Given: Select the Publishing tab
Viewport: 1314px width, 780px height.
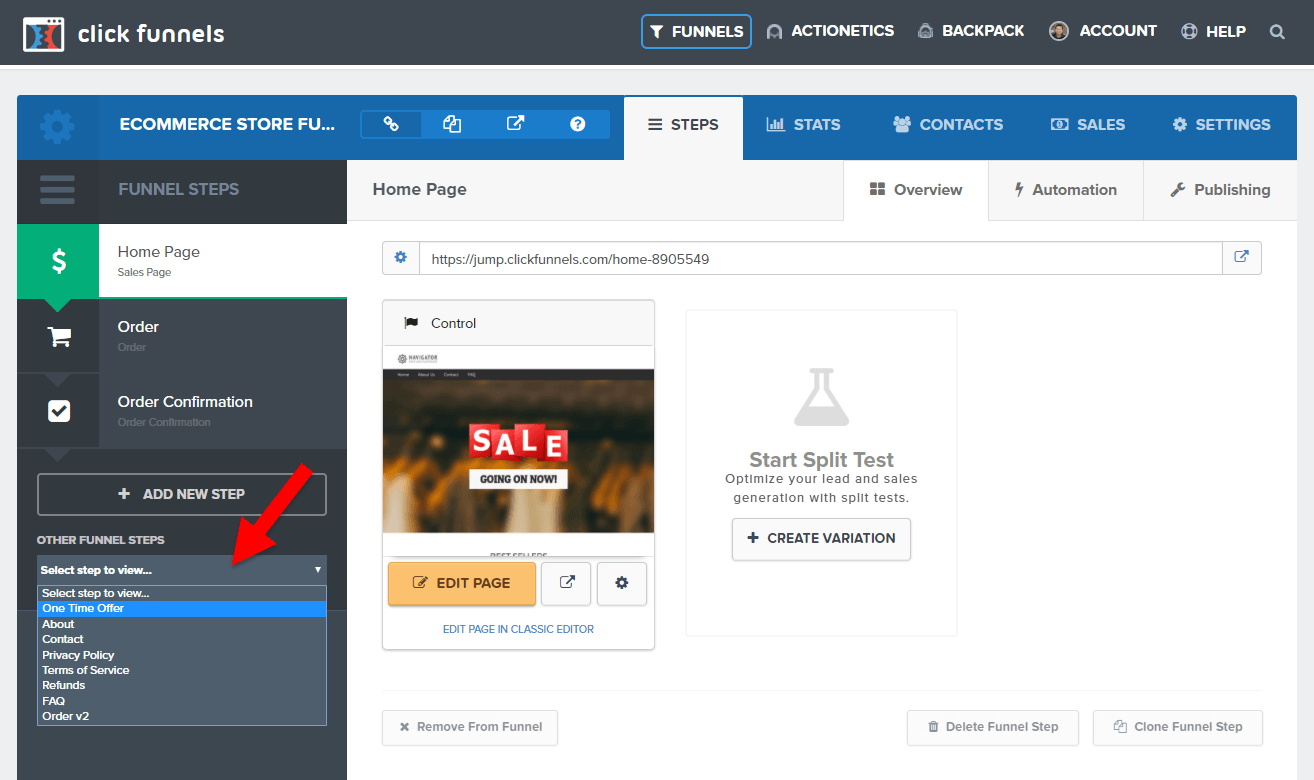Looking at the screenshot, I should 1220,190.
